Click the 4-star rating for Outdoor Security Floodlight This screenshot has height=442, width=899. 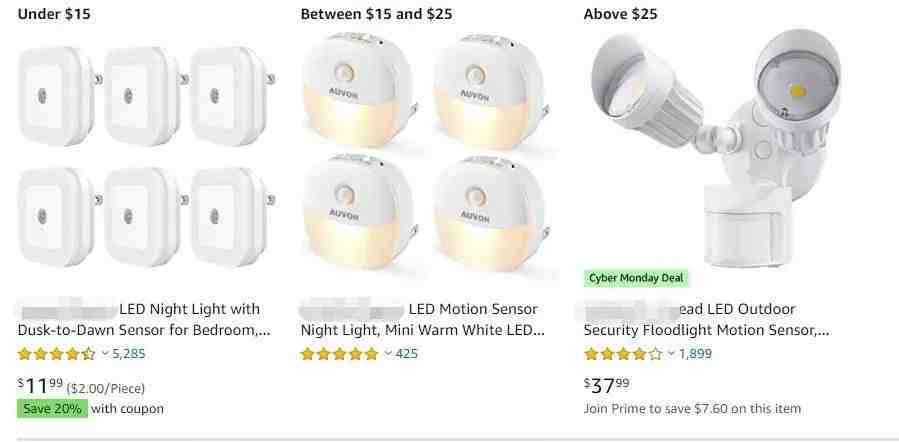pos(623,354)
